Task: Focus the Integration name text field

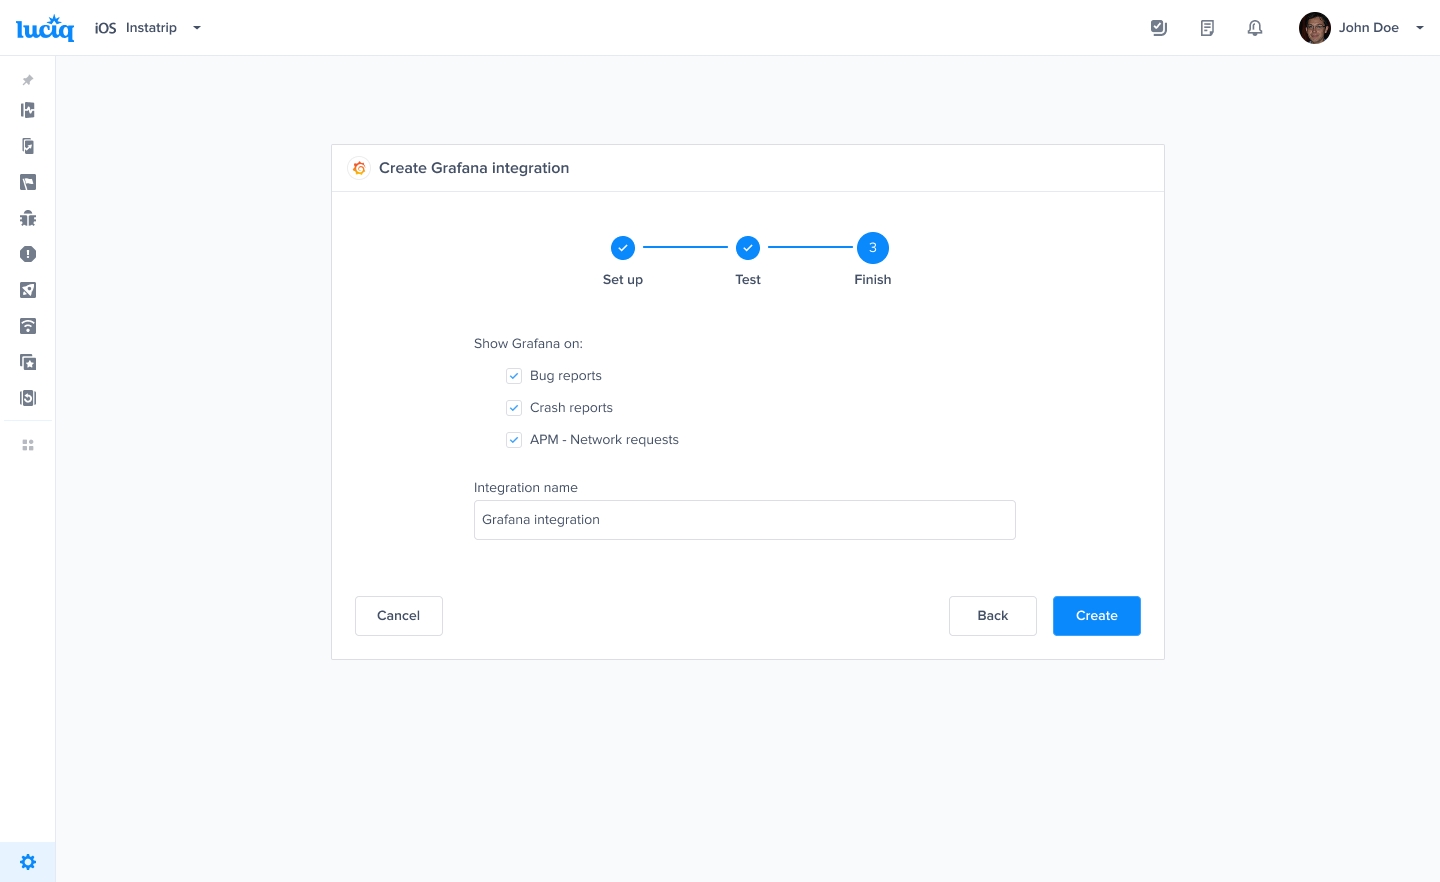Action: point(744,520)
